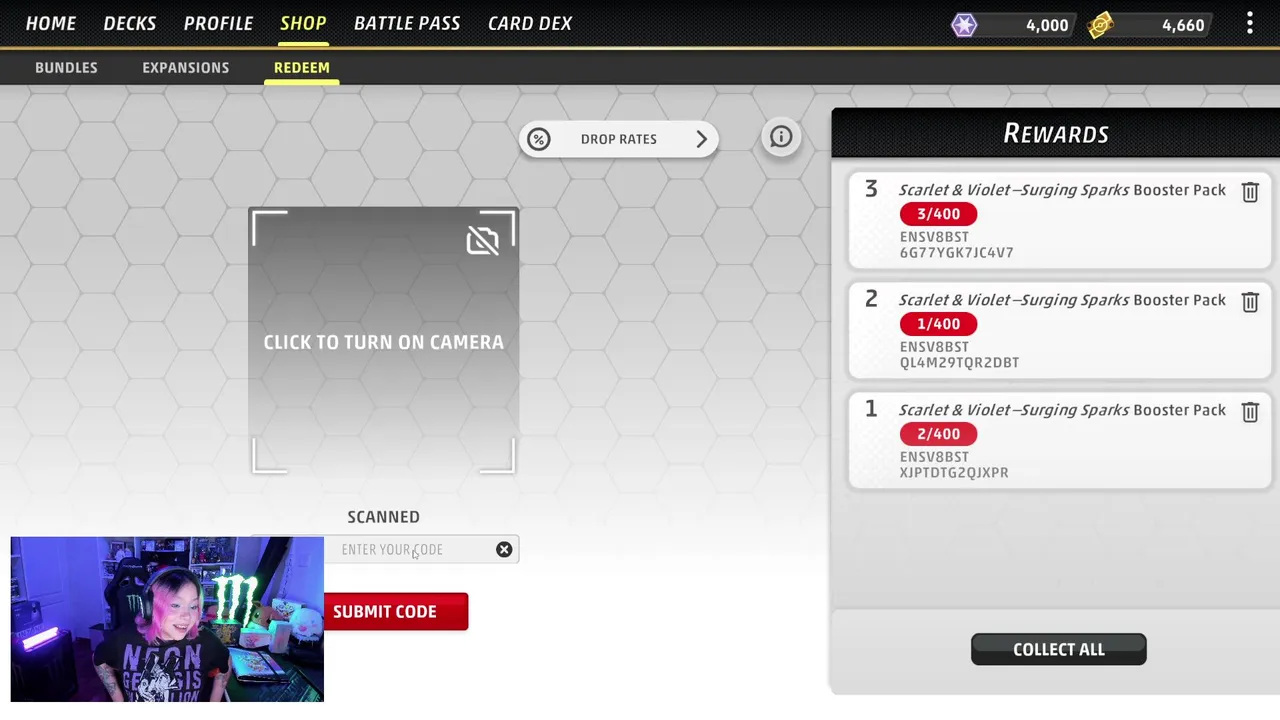Delete reward 1 with trash icon
The height and width of the screenshot is (720, 1280).
point(1250,412)
